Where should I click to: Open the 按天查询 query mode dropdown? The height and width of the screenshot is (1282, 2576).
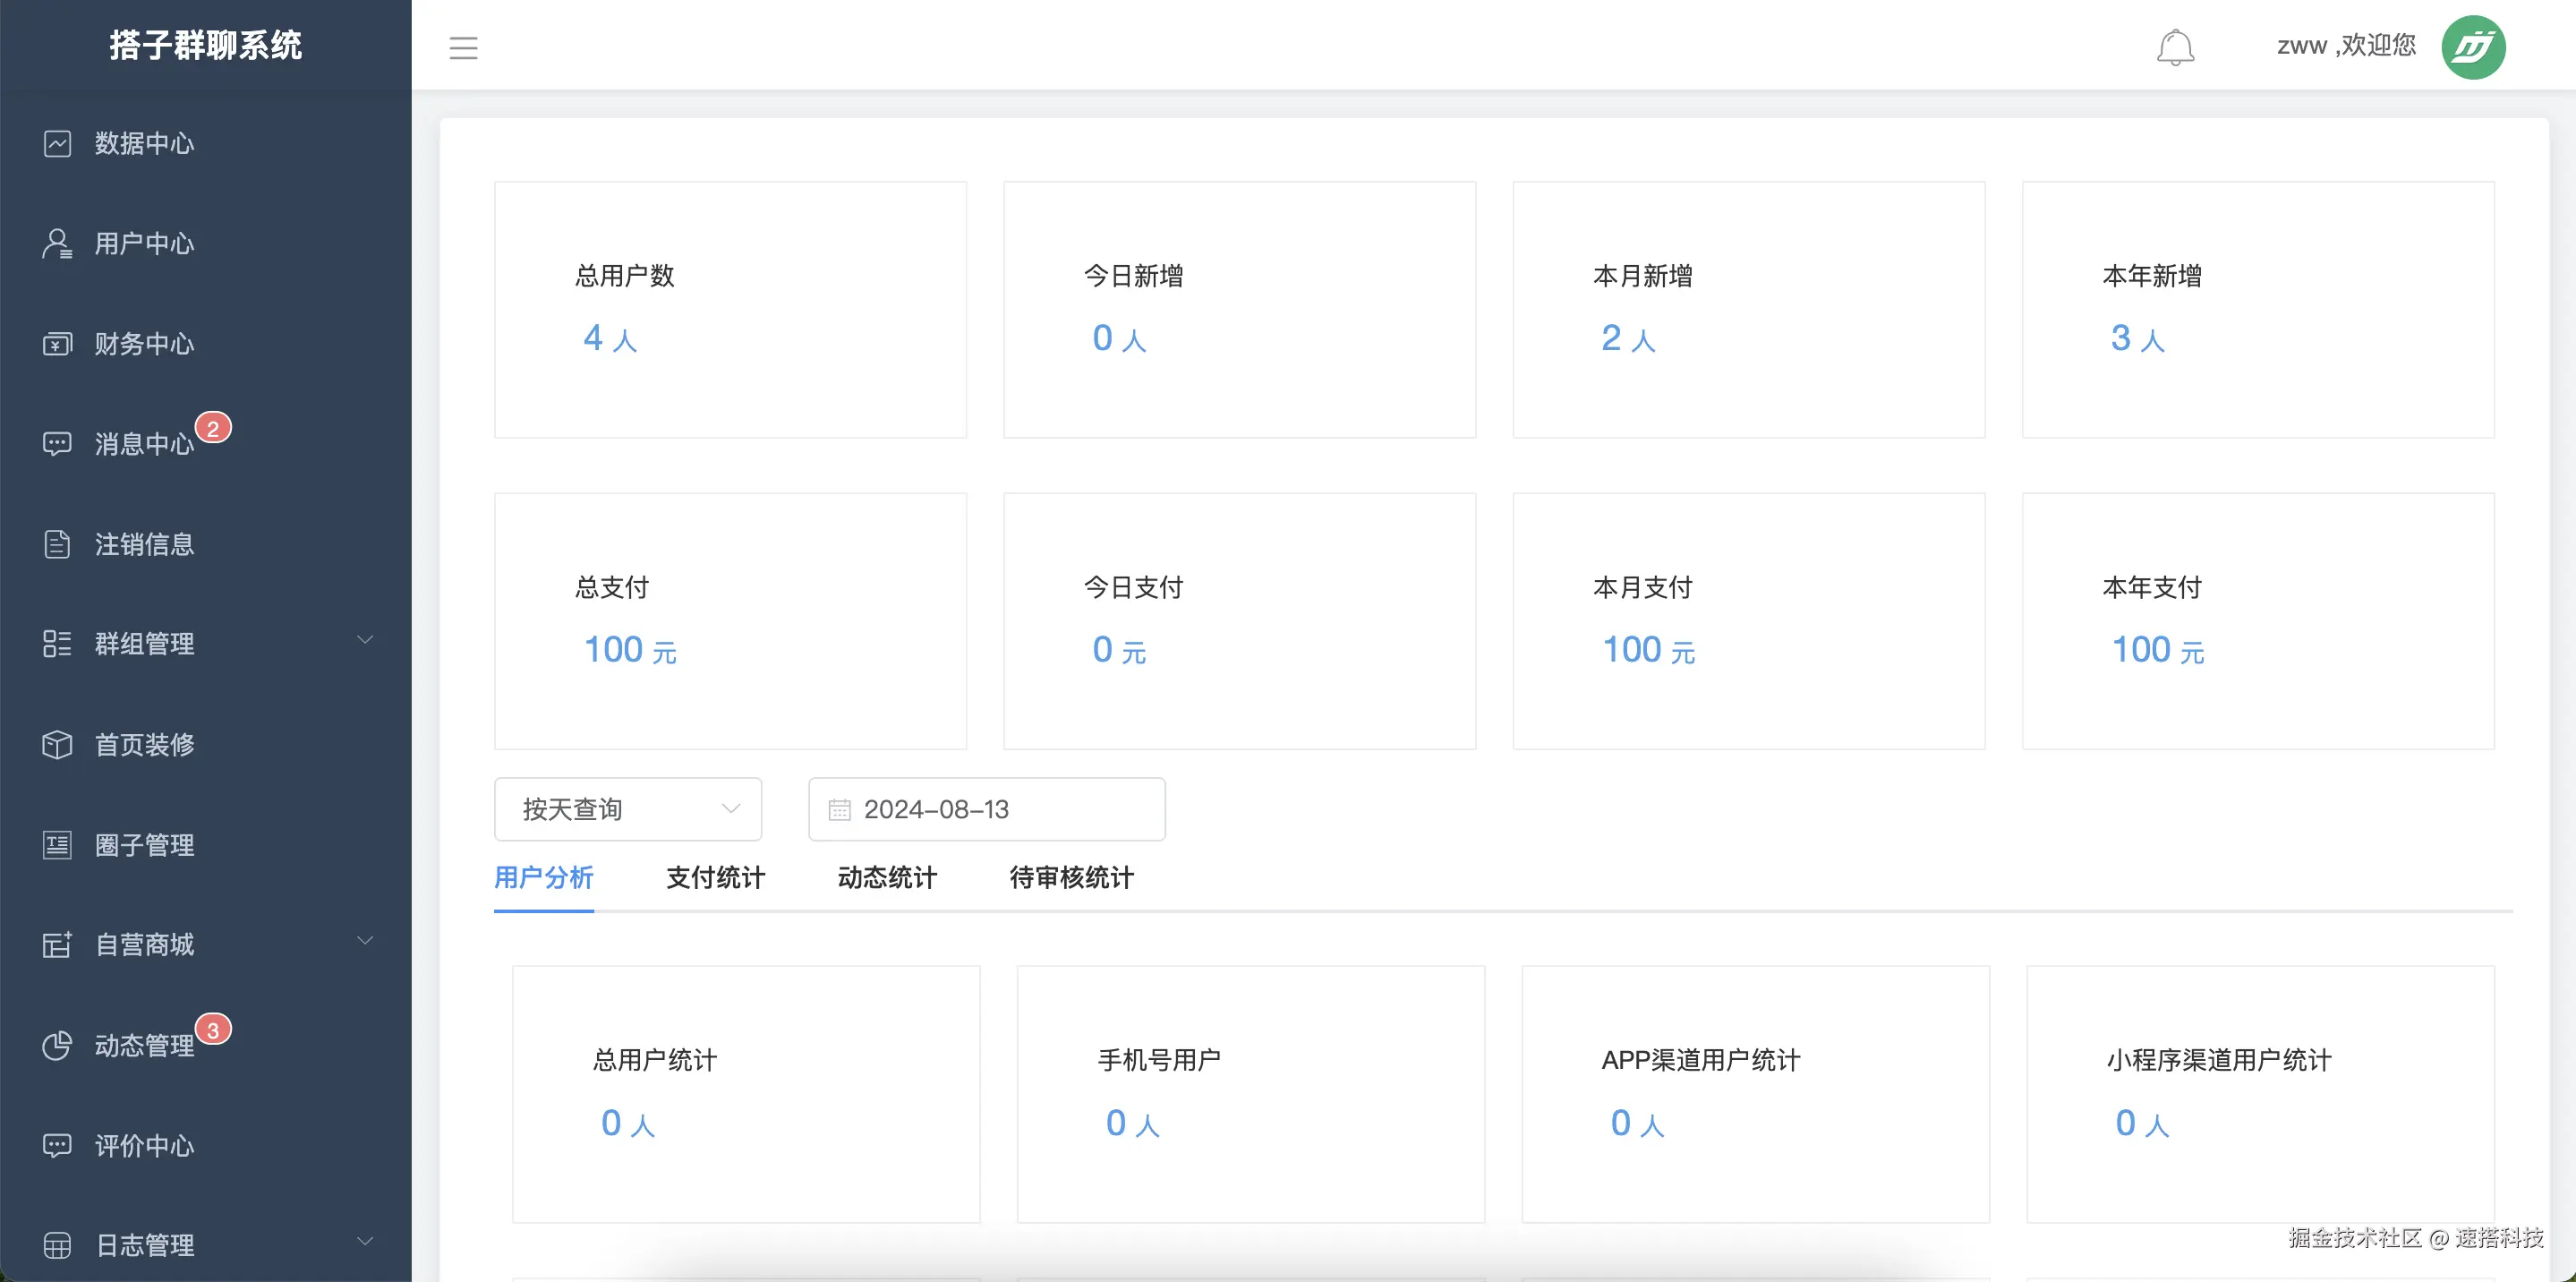click(x=627, y=809)
